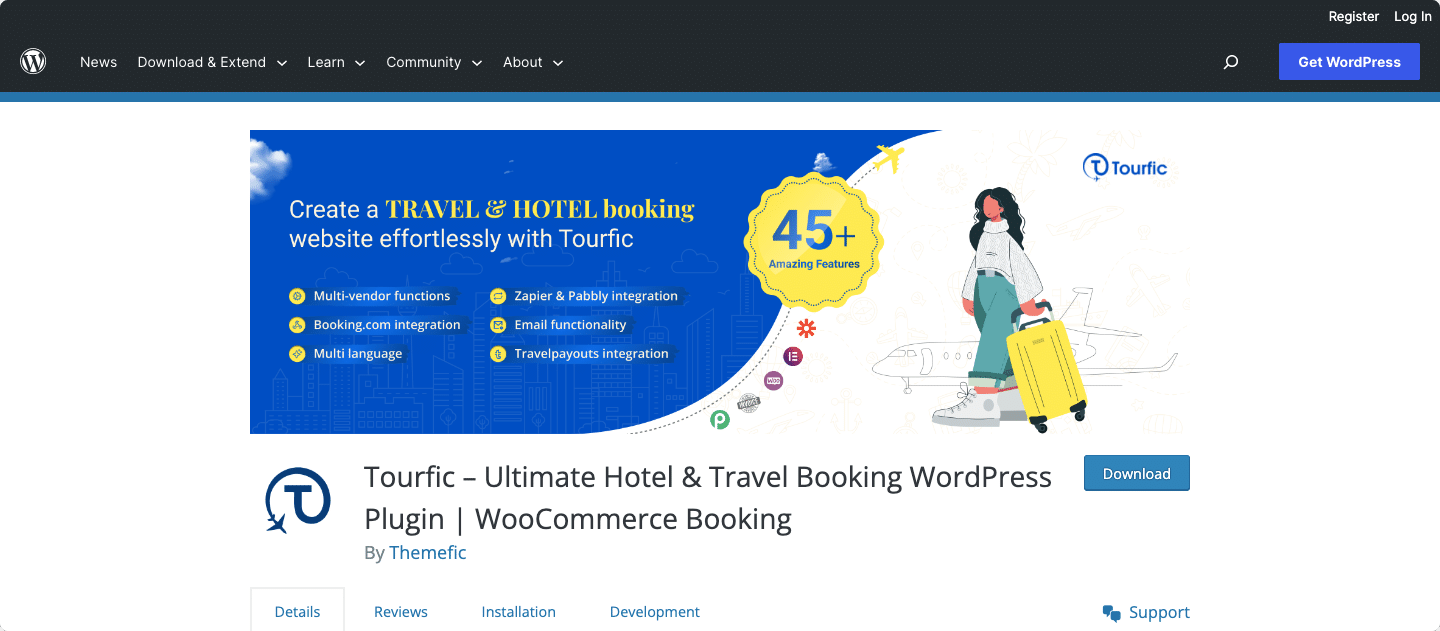
Task: Open the News menu item
Action: point(98,62)
